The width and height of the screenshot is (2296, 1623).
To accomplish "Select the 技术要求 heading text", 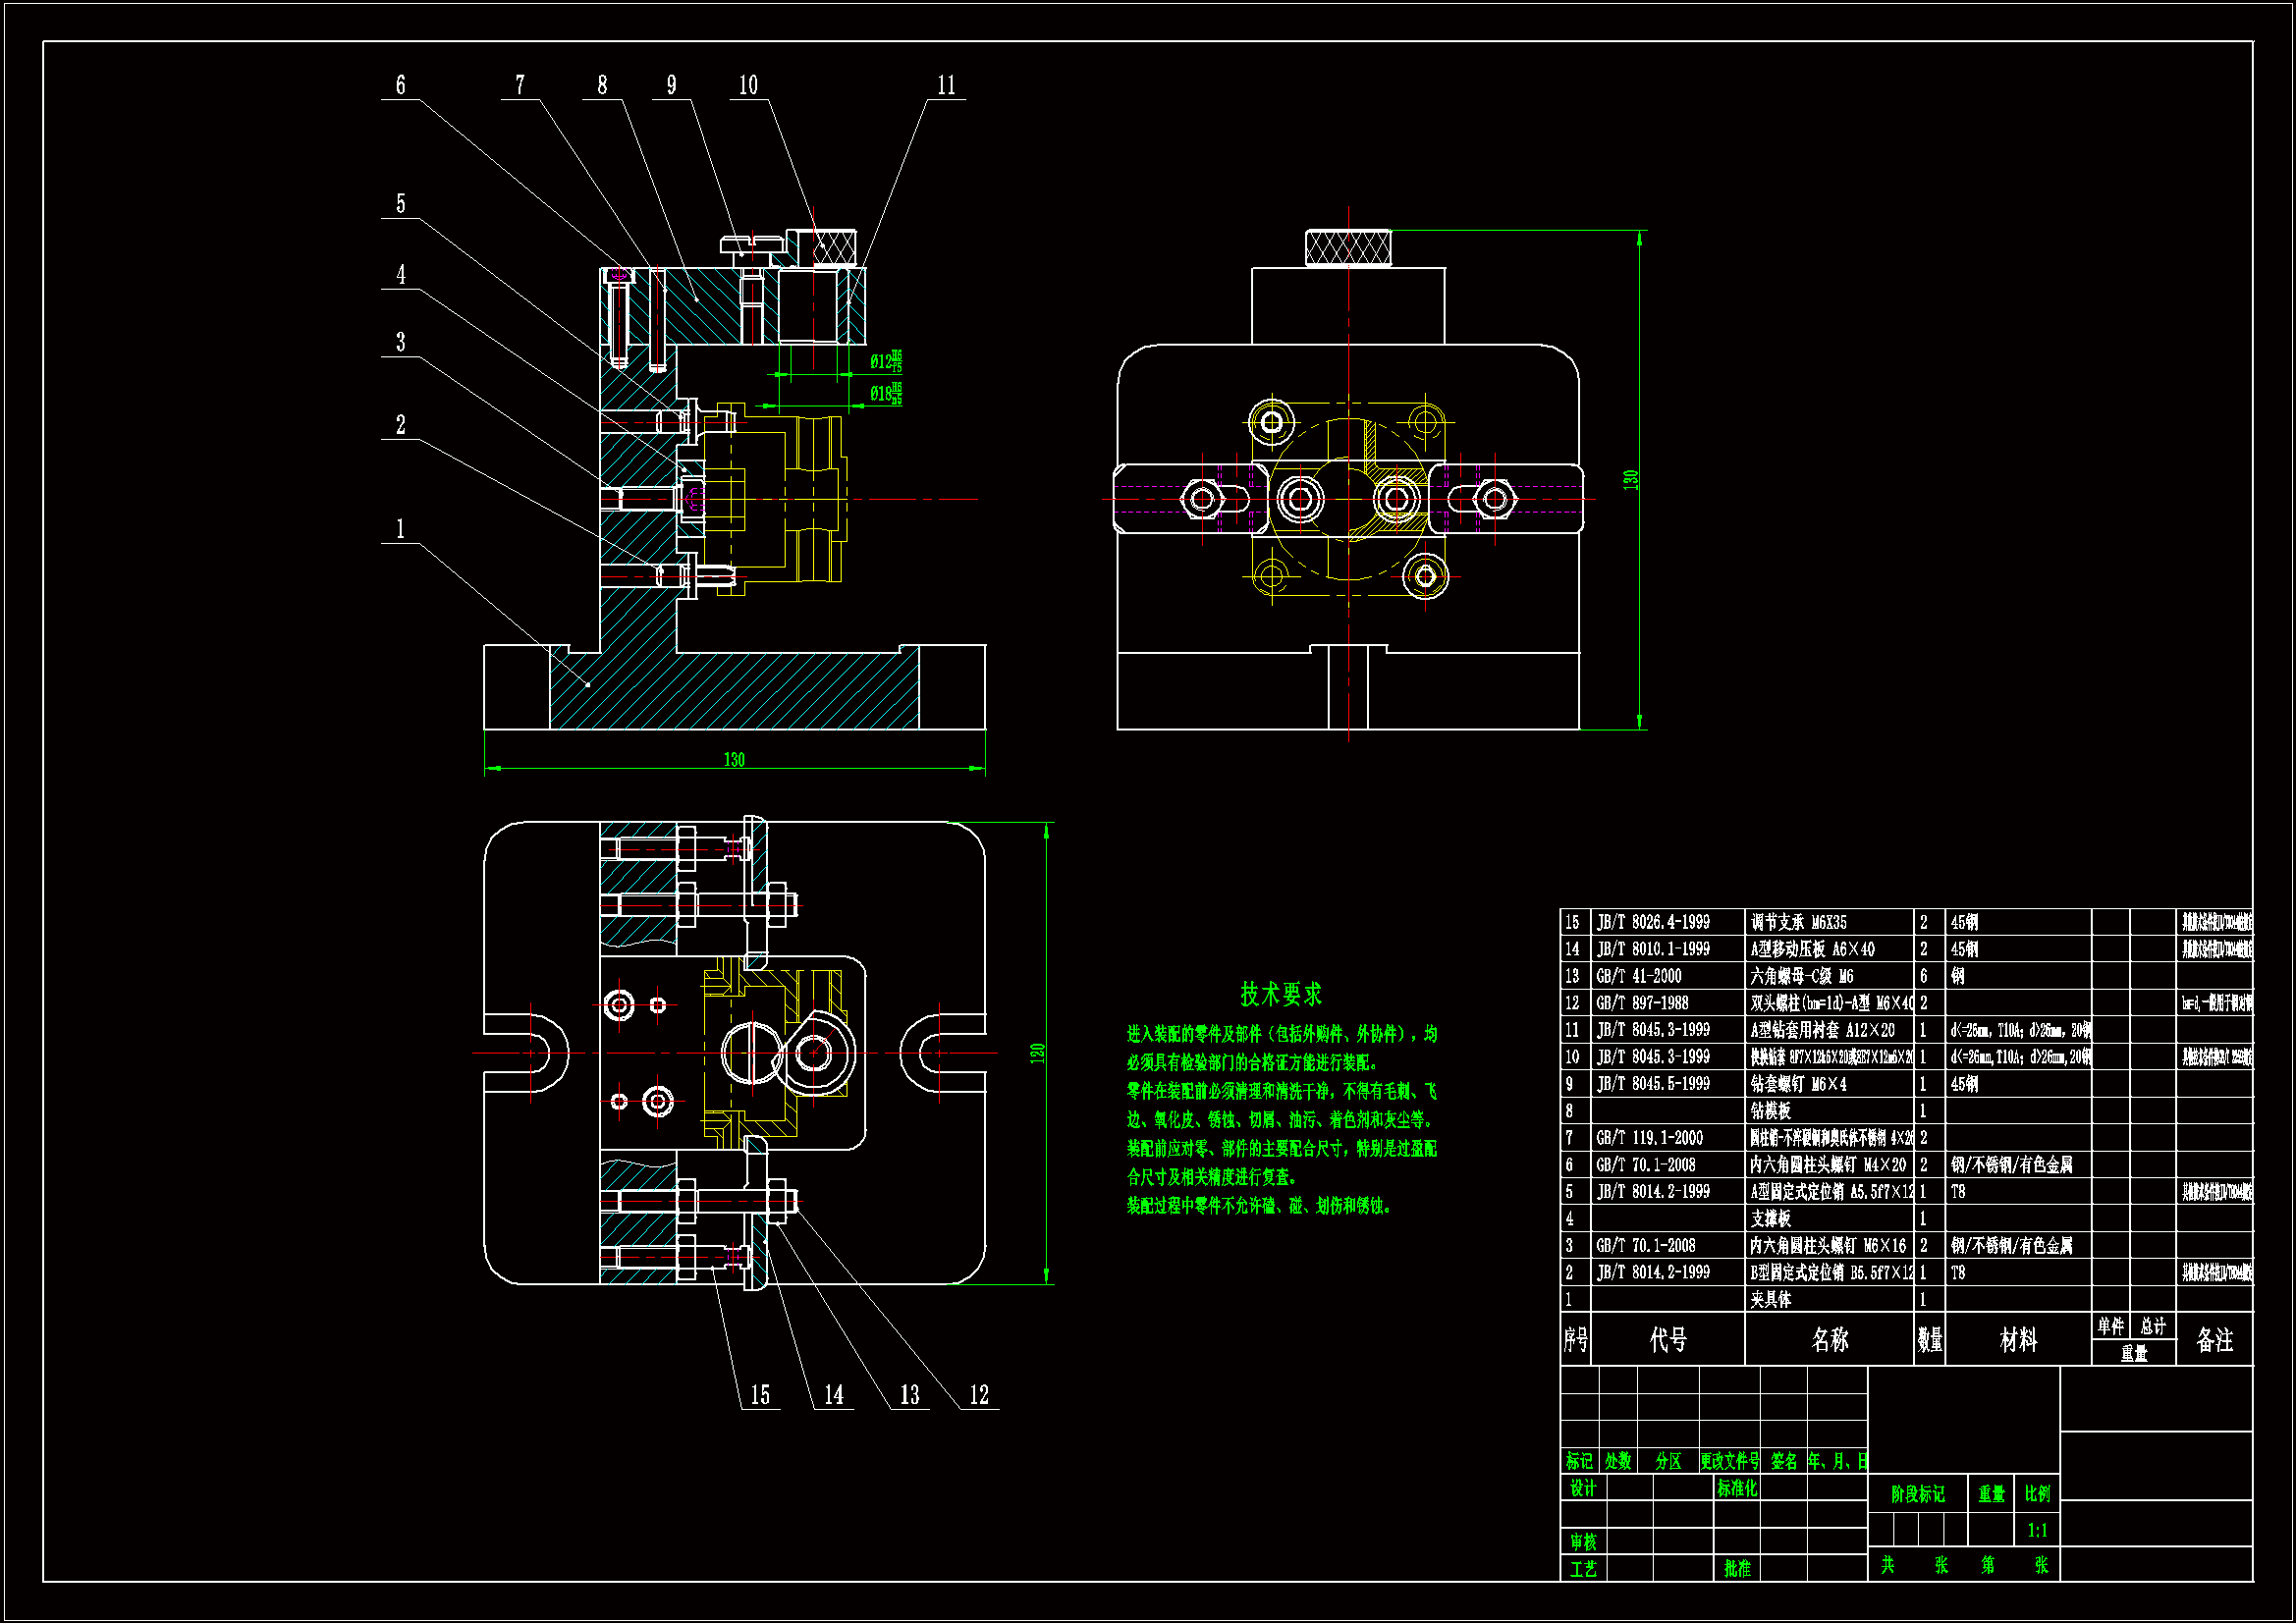I will tap(1281, 994).
